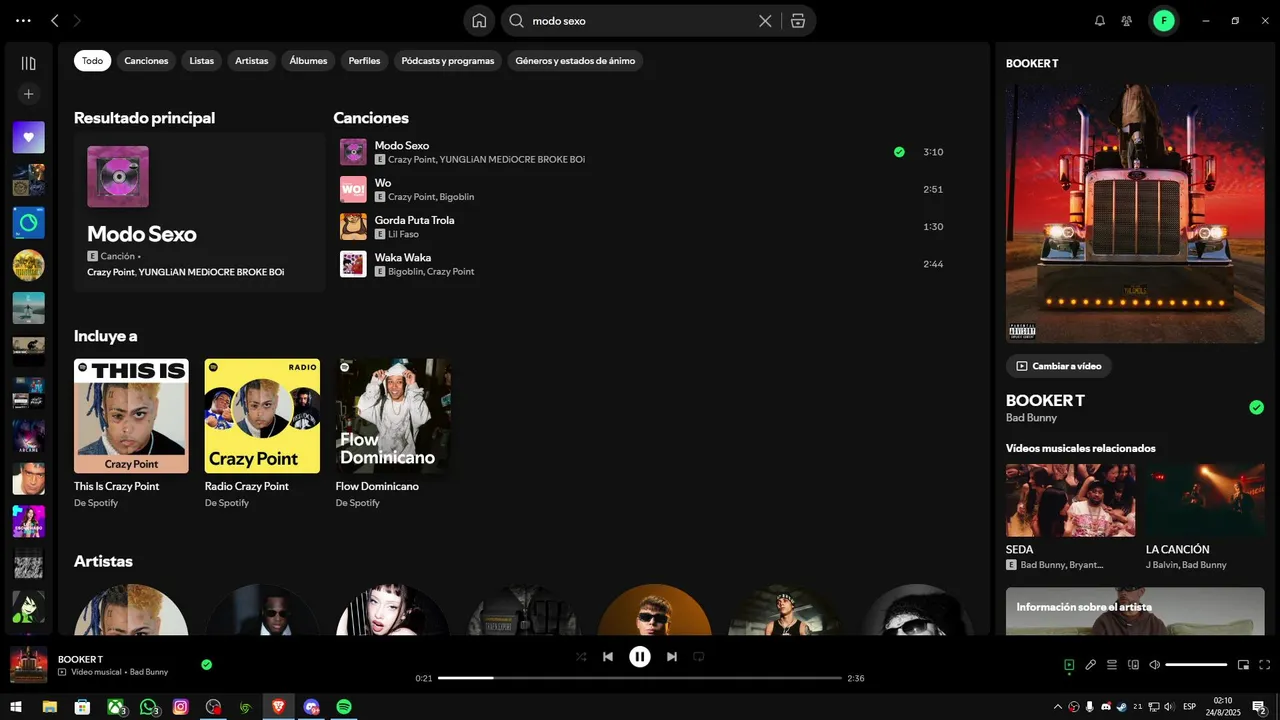The width and height of the screenshot is (1280, 720).
Task: Open Flow Dominicano playlist
Action: coord(393,434)
